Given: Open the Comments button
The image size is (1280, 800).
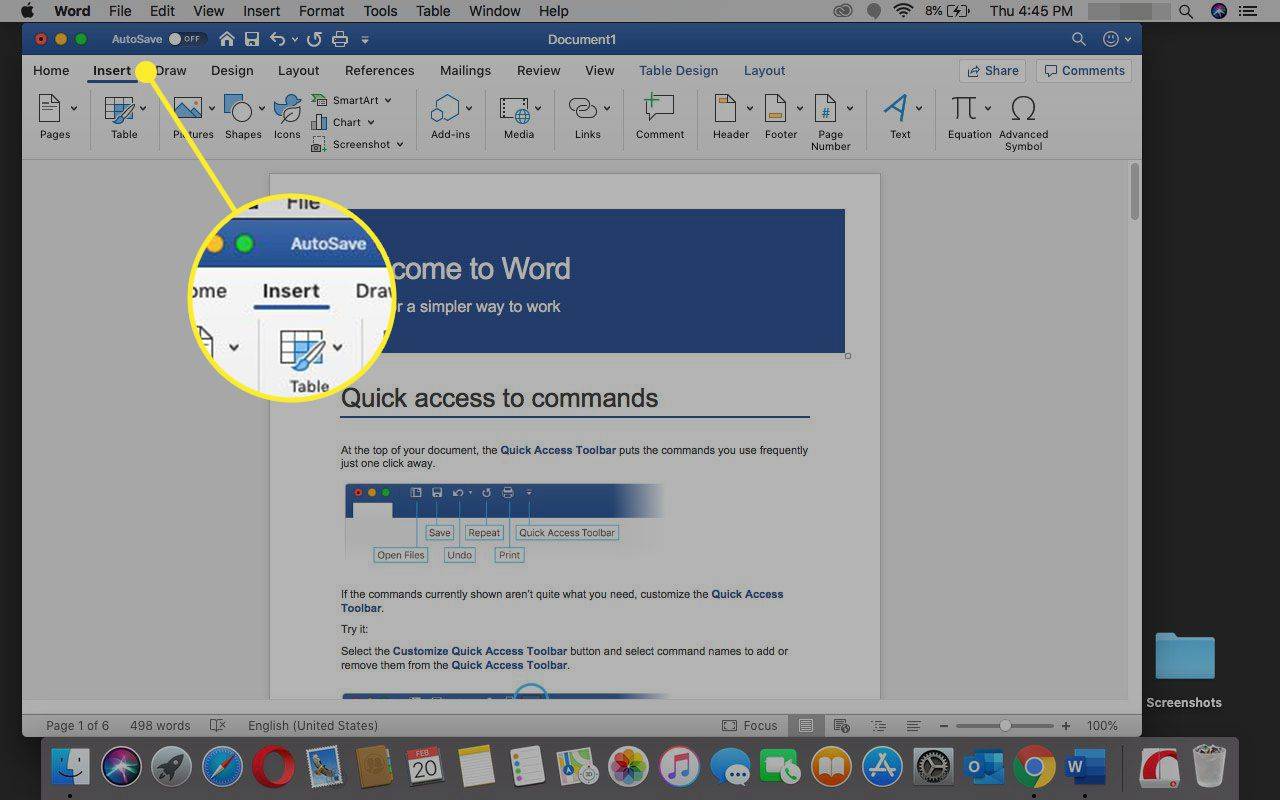Looking at the screenshot, I should click(1085, 70).
